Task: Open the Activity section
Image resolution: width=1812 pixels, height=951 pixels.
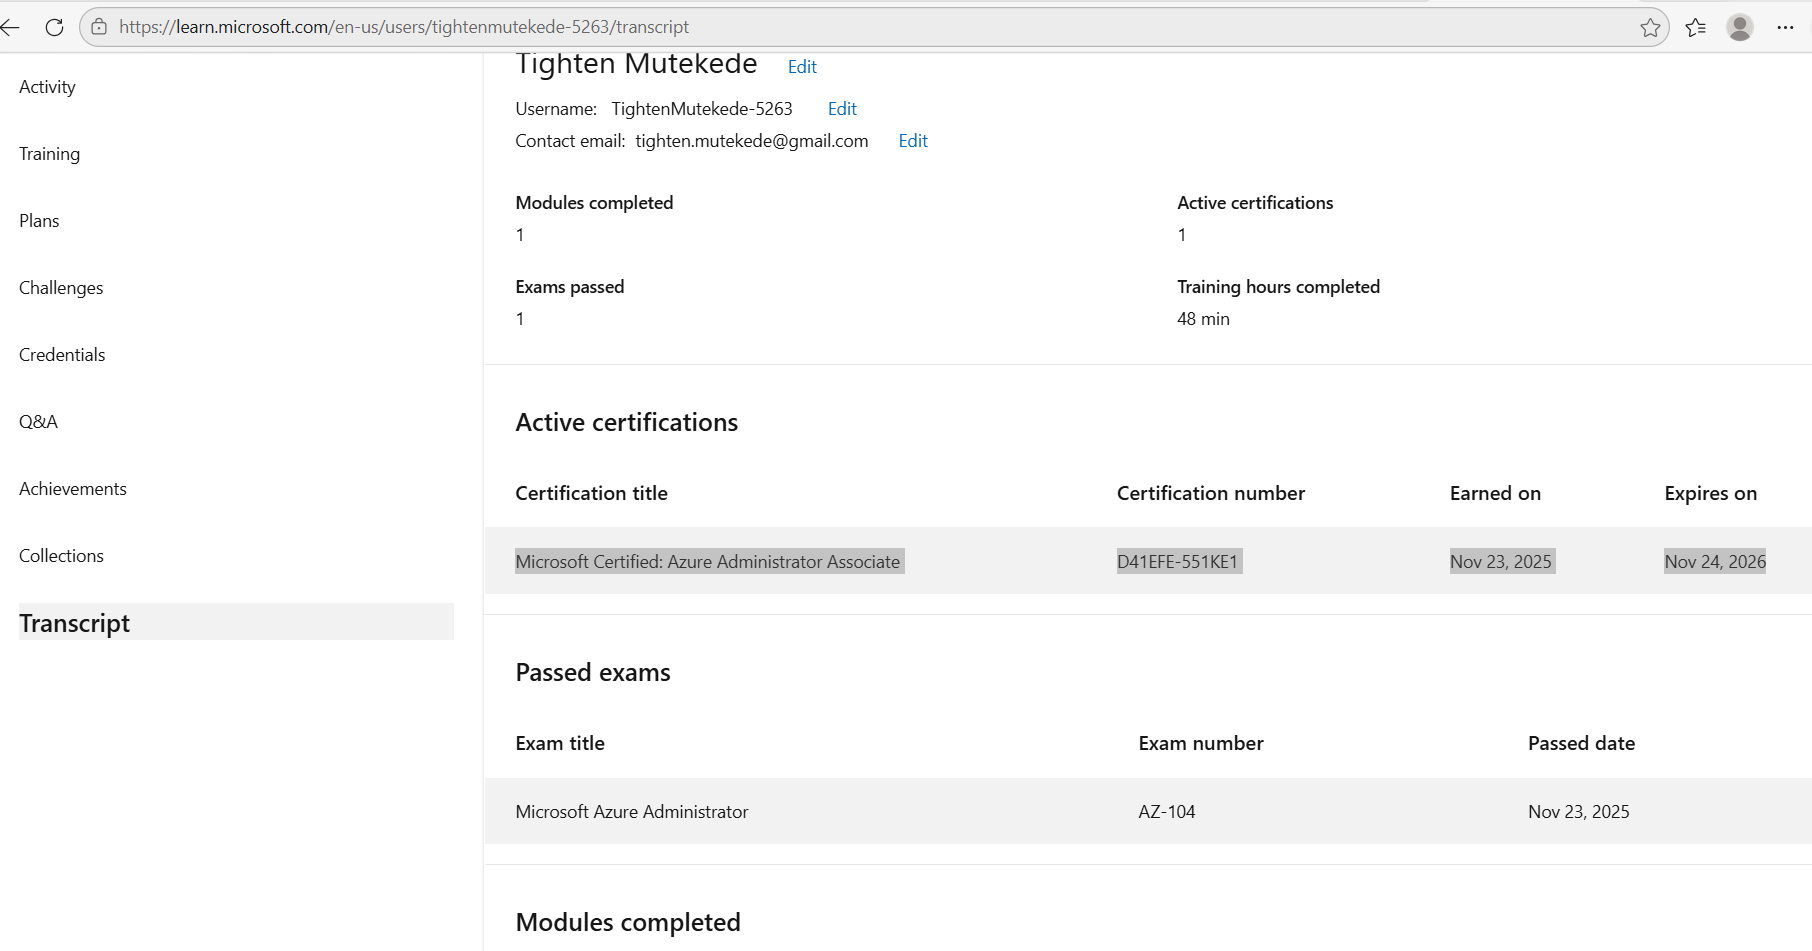Action: pos(47,87)
